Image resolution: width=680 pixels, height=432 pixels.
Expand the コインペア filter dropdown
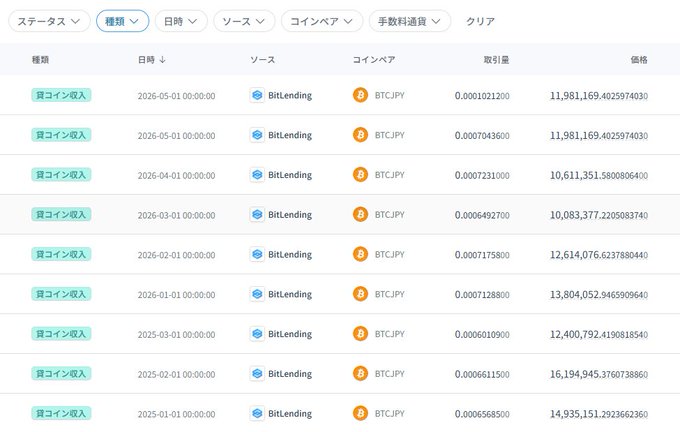(x=322, y=21)
